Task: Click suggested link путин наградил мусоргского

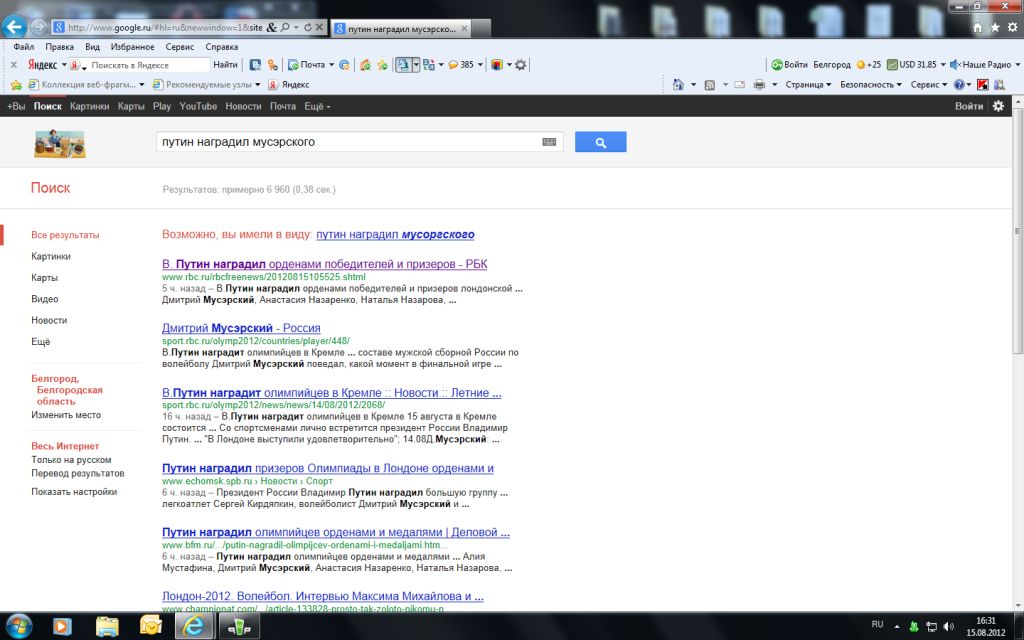Action: (395, 235)
